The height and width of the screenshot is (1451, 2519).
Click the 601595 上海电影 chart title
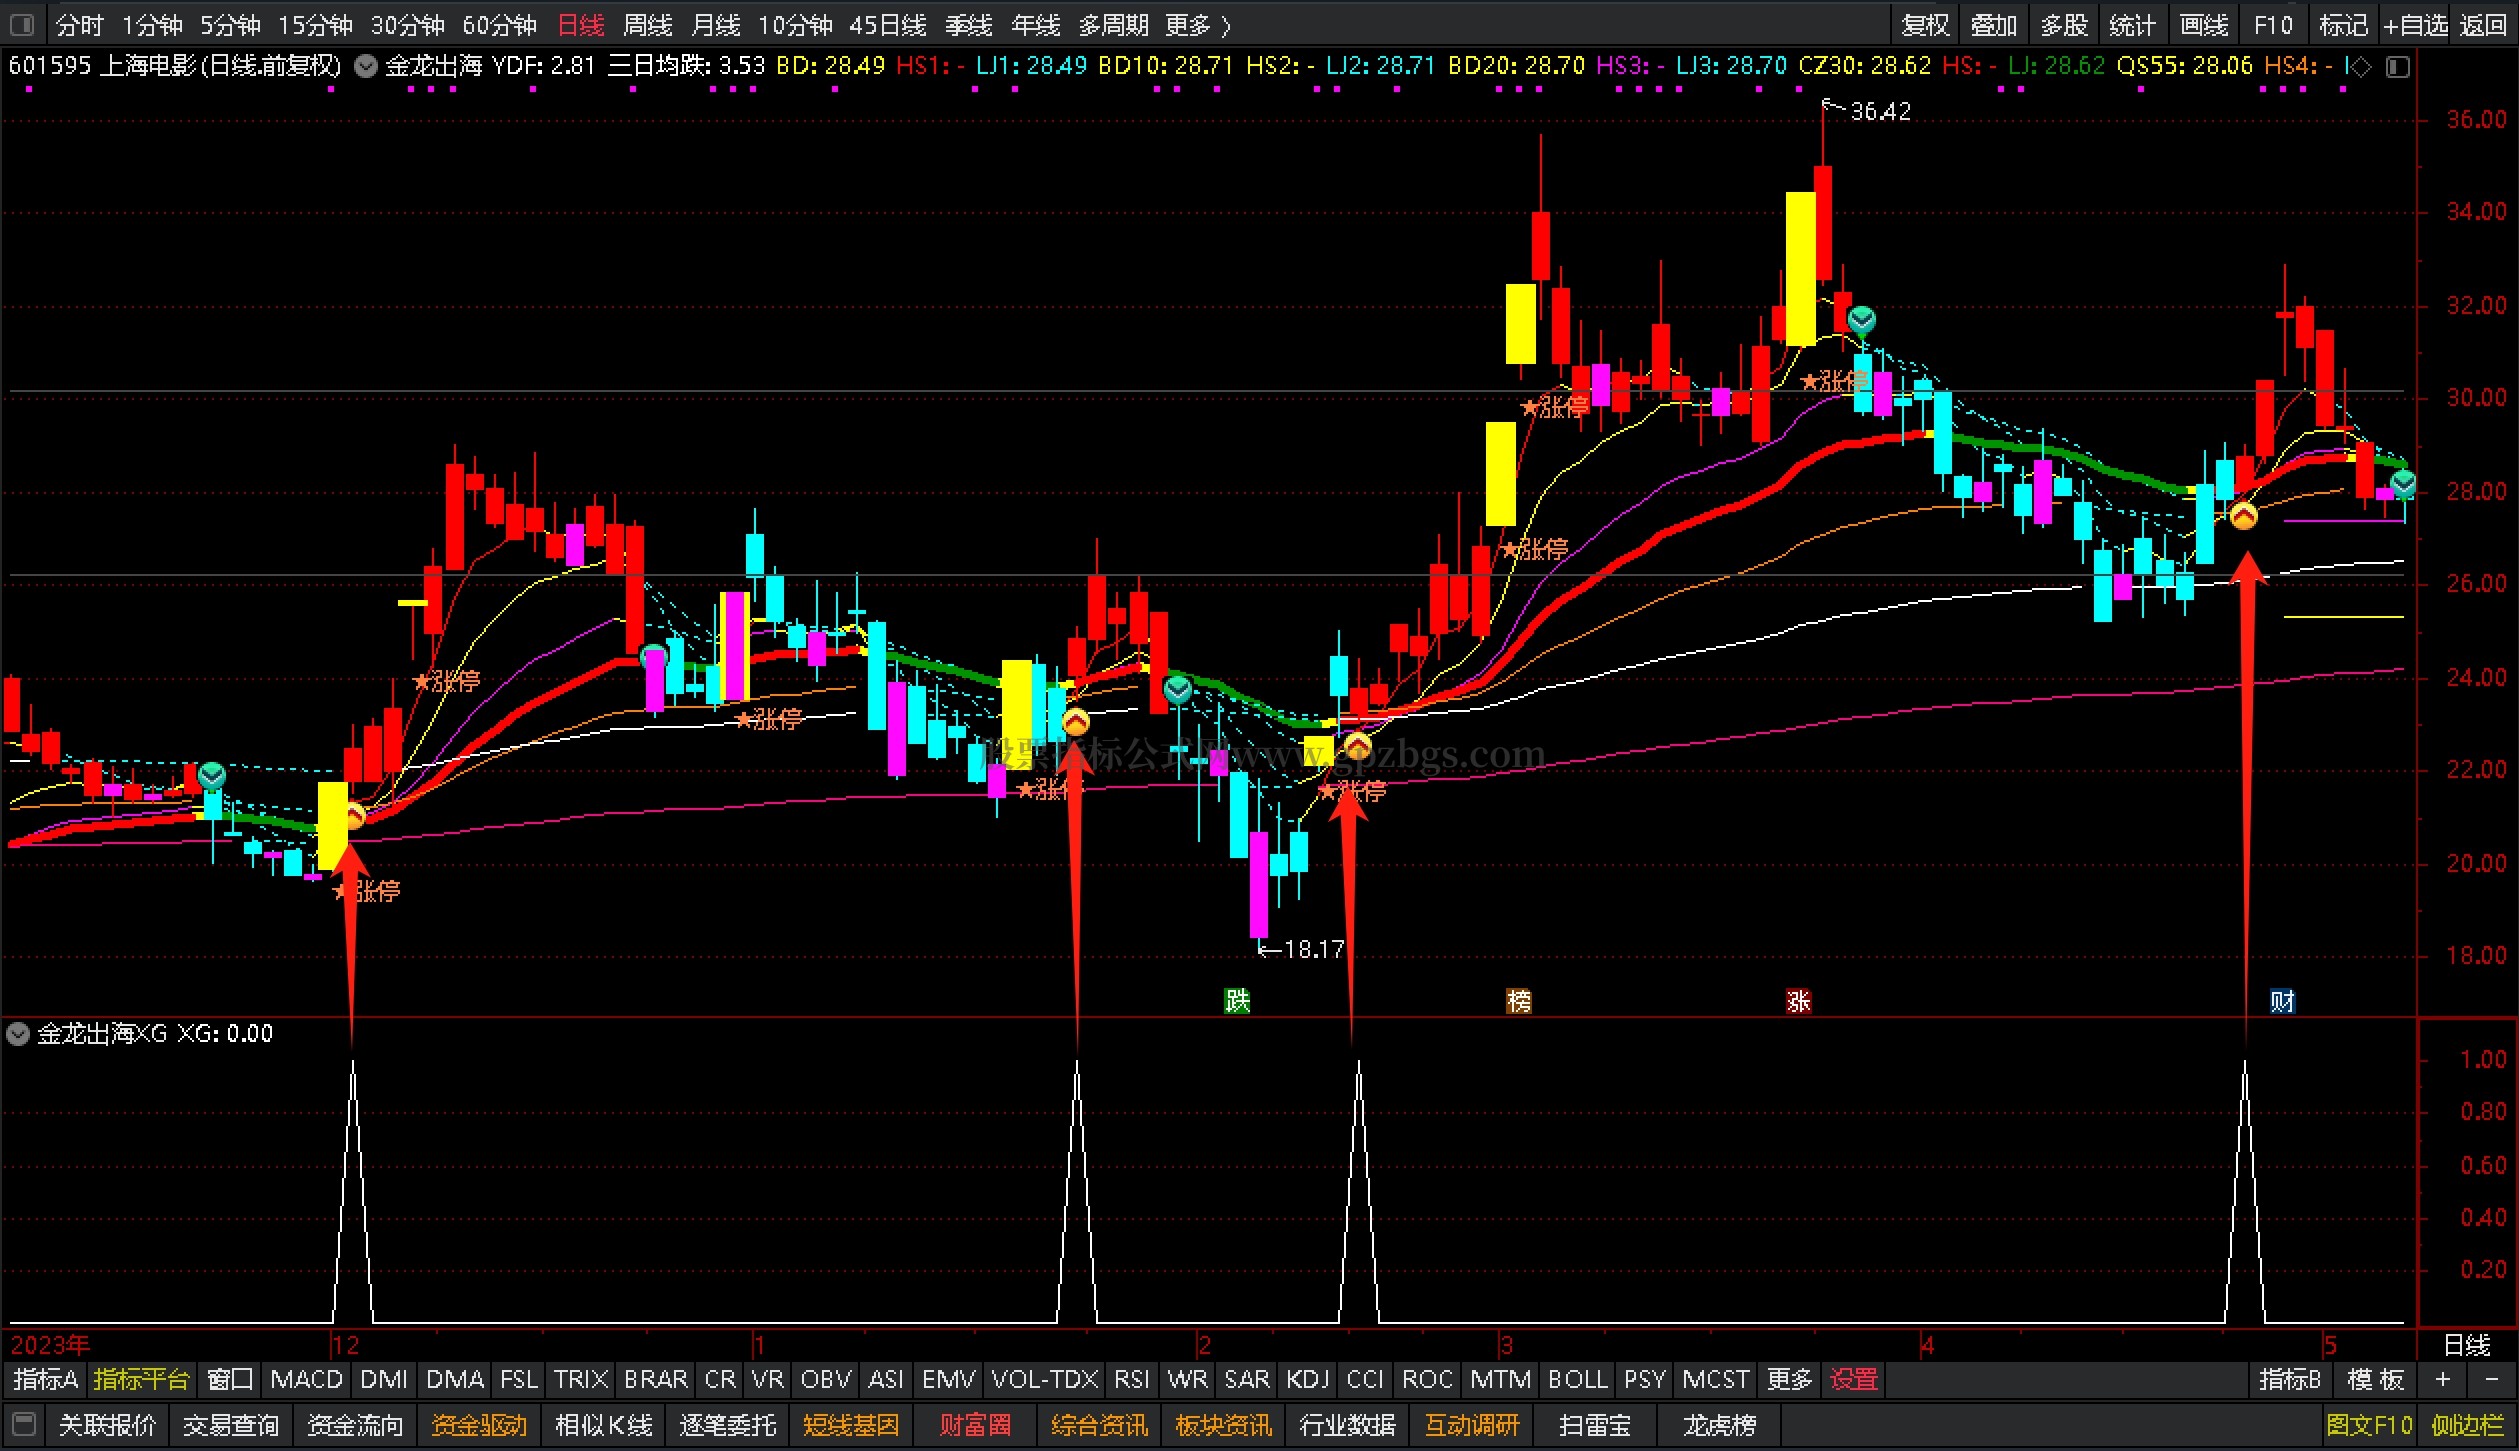[x=174, y=67]
